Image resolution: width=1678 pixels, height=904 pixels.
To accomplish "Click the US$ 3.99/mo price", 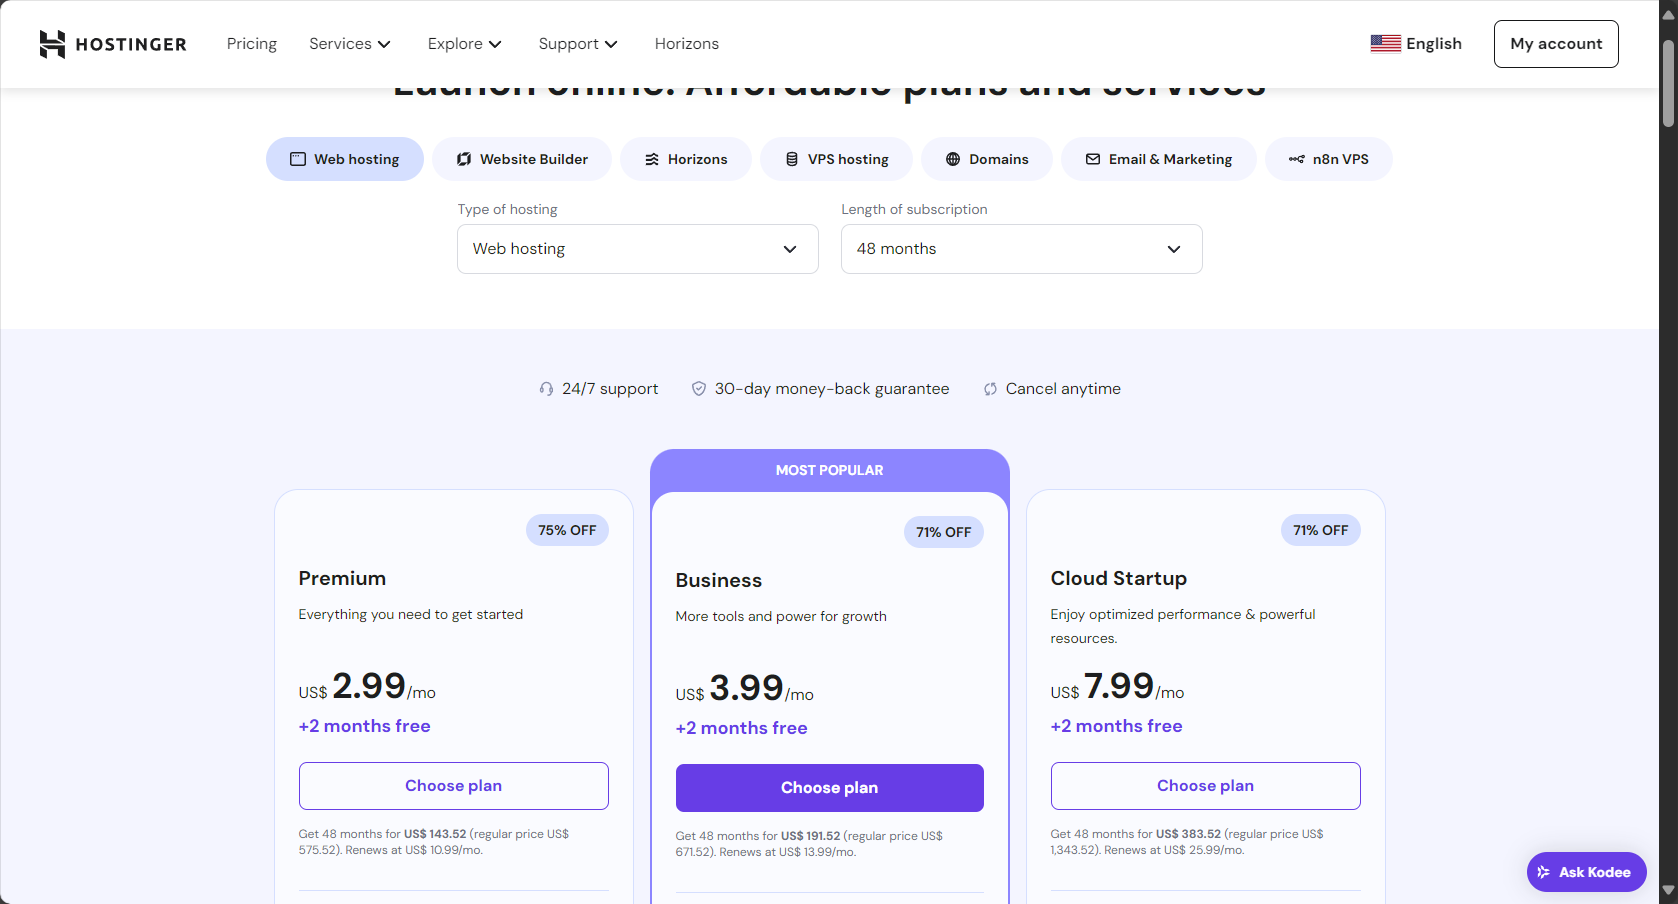I will pyautogui.click(x=745, y=689).
